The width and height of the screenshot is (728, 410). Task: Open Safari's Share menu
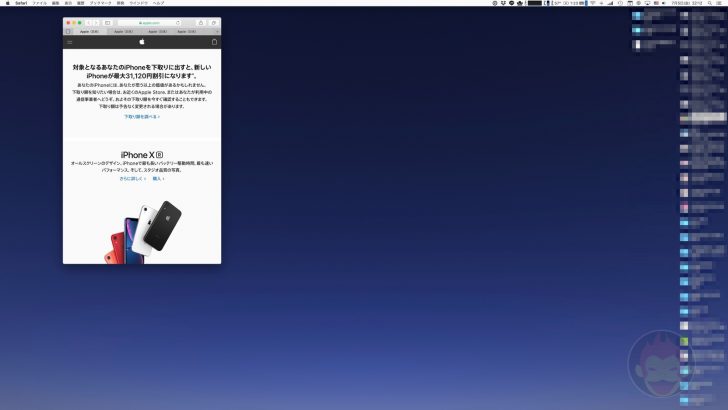(201, 23)
